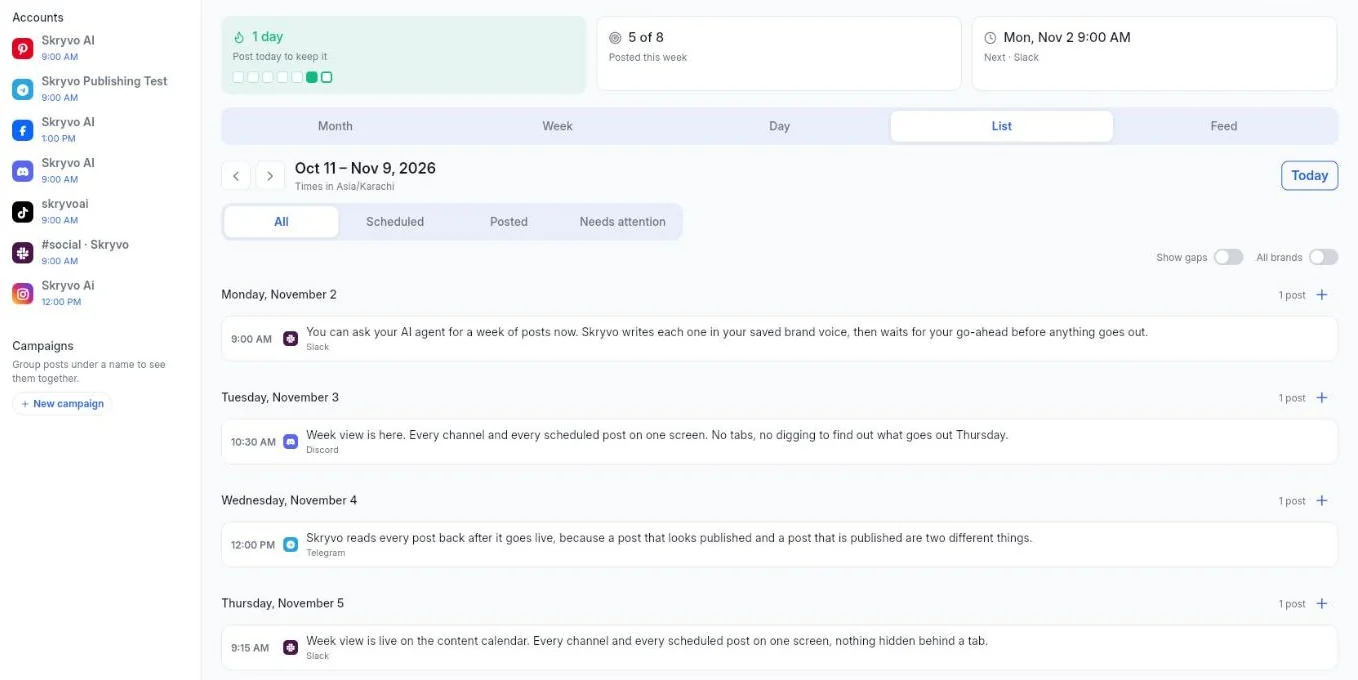Filter by Needs attention
The width and height of the screenshot is (1358, 680).
click(x=622, y=222)
